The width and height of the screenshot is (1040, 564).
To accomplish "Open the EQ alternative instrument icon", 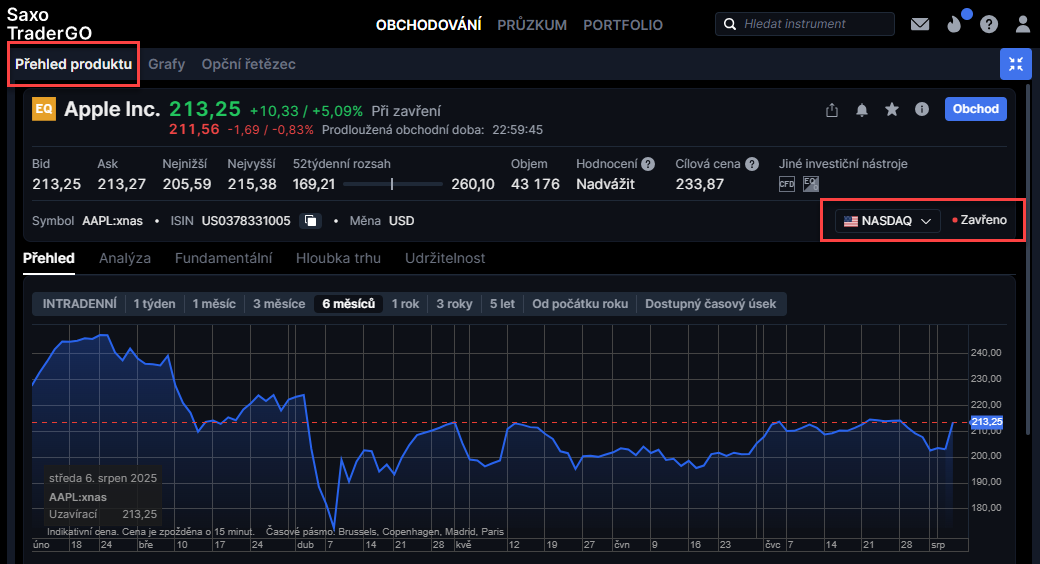I will click(811, 184).
